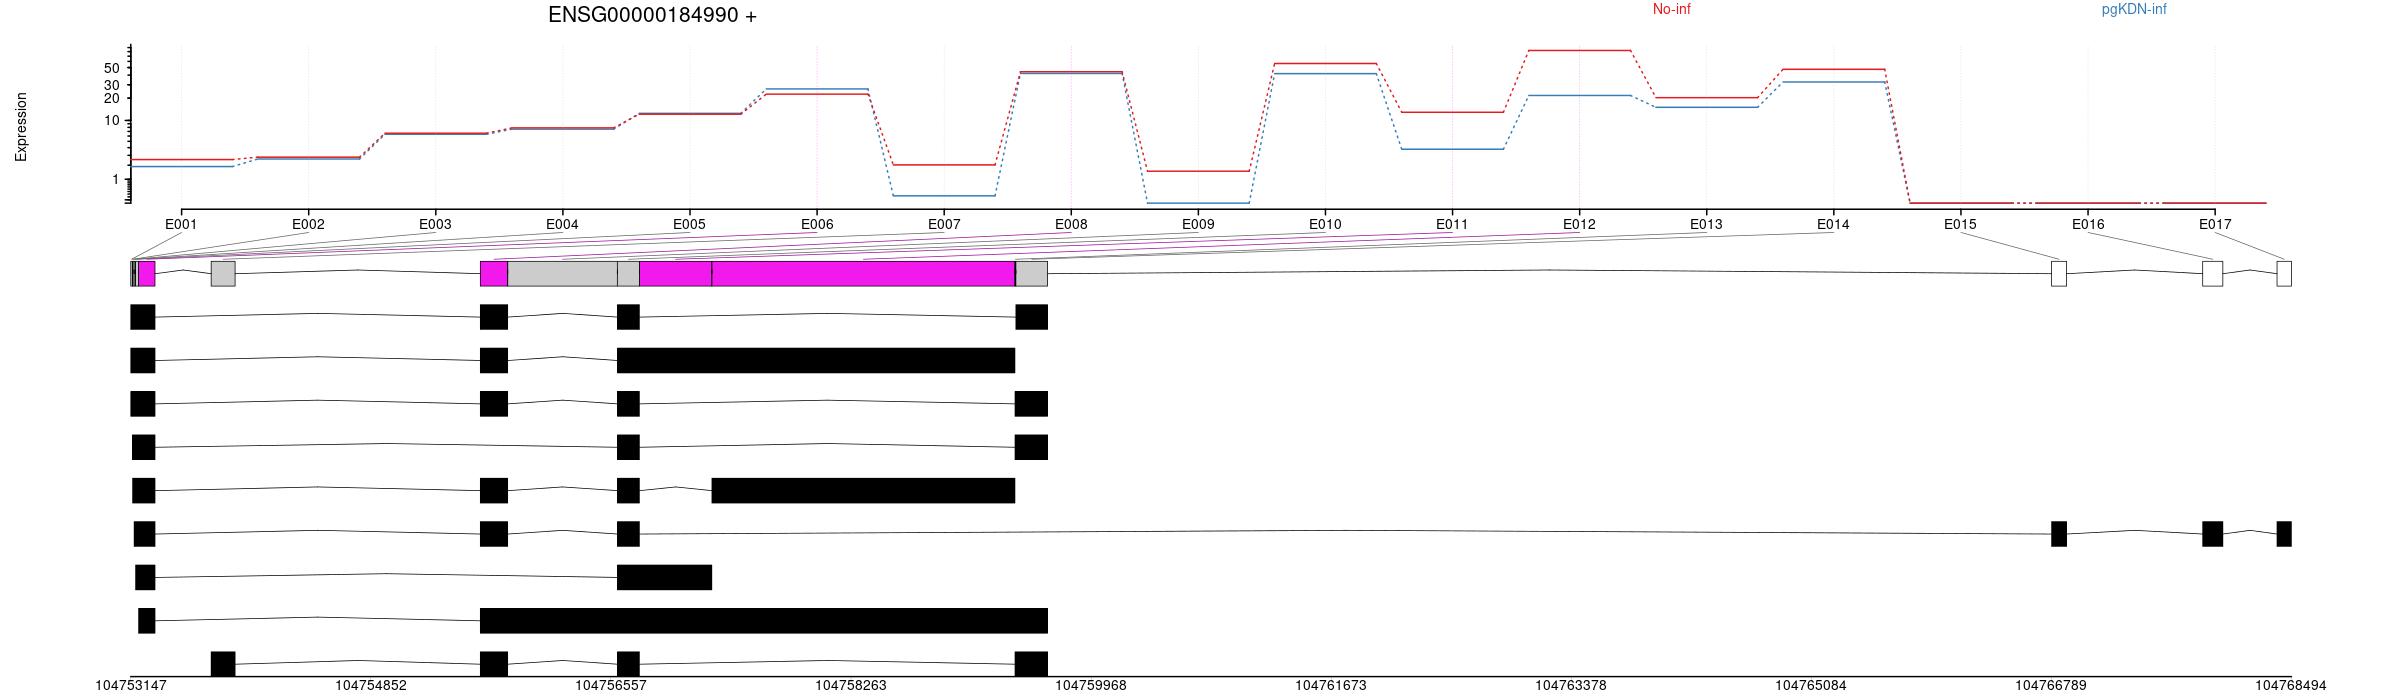Click exon label E007
The image size is (2400, 700).
944,224
